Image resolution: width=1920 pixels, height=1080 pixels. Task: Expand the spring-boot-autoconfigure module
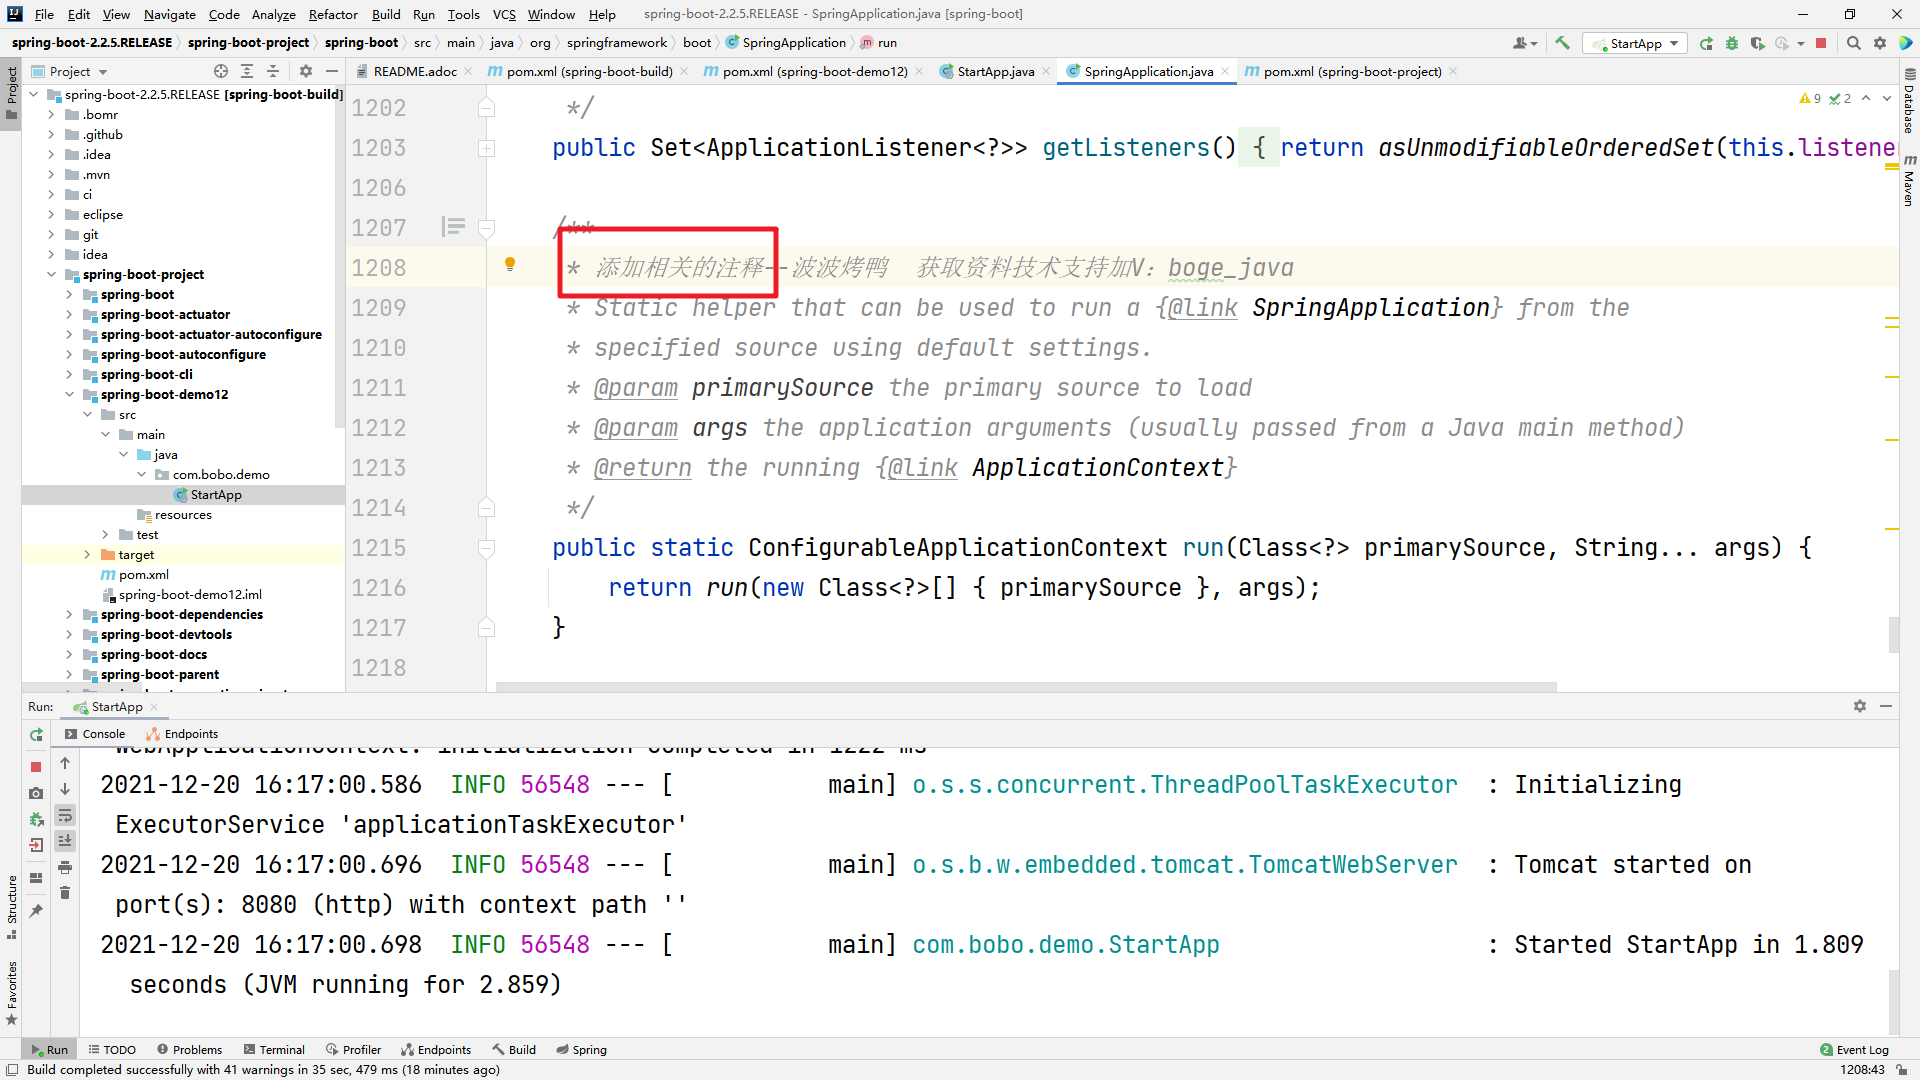tap(69, 355)
